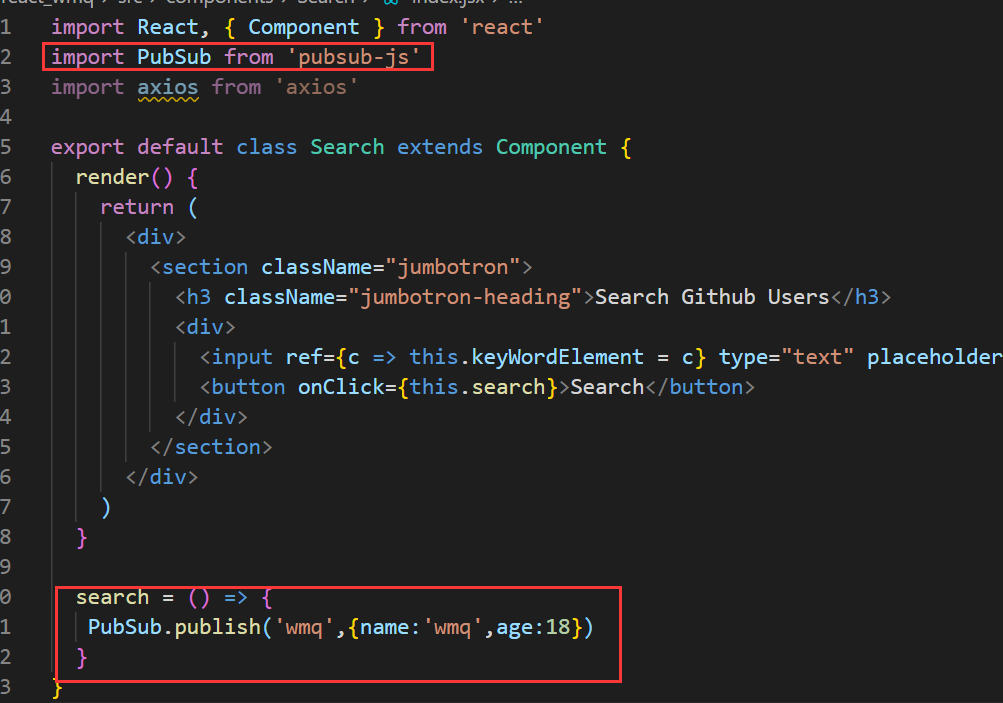Viewport: 1003px width, 703px height.
Task: Click the placeholder attribute on input
Action: click(x=933, y=357)
